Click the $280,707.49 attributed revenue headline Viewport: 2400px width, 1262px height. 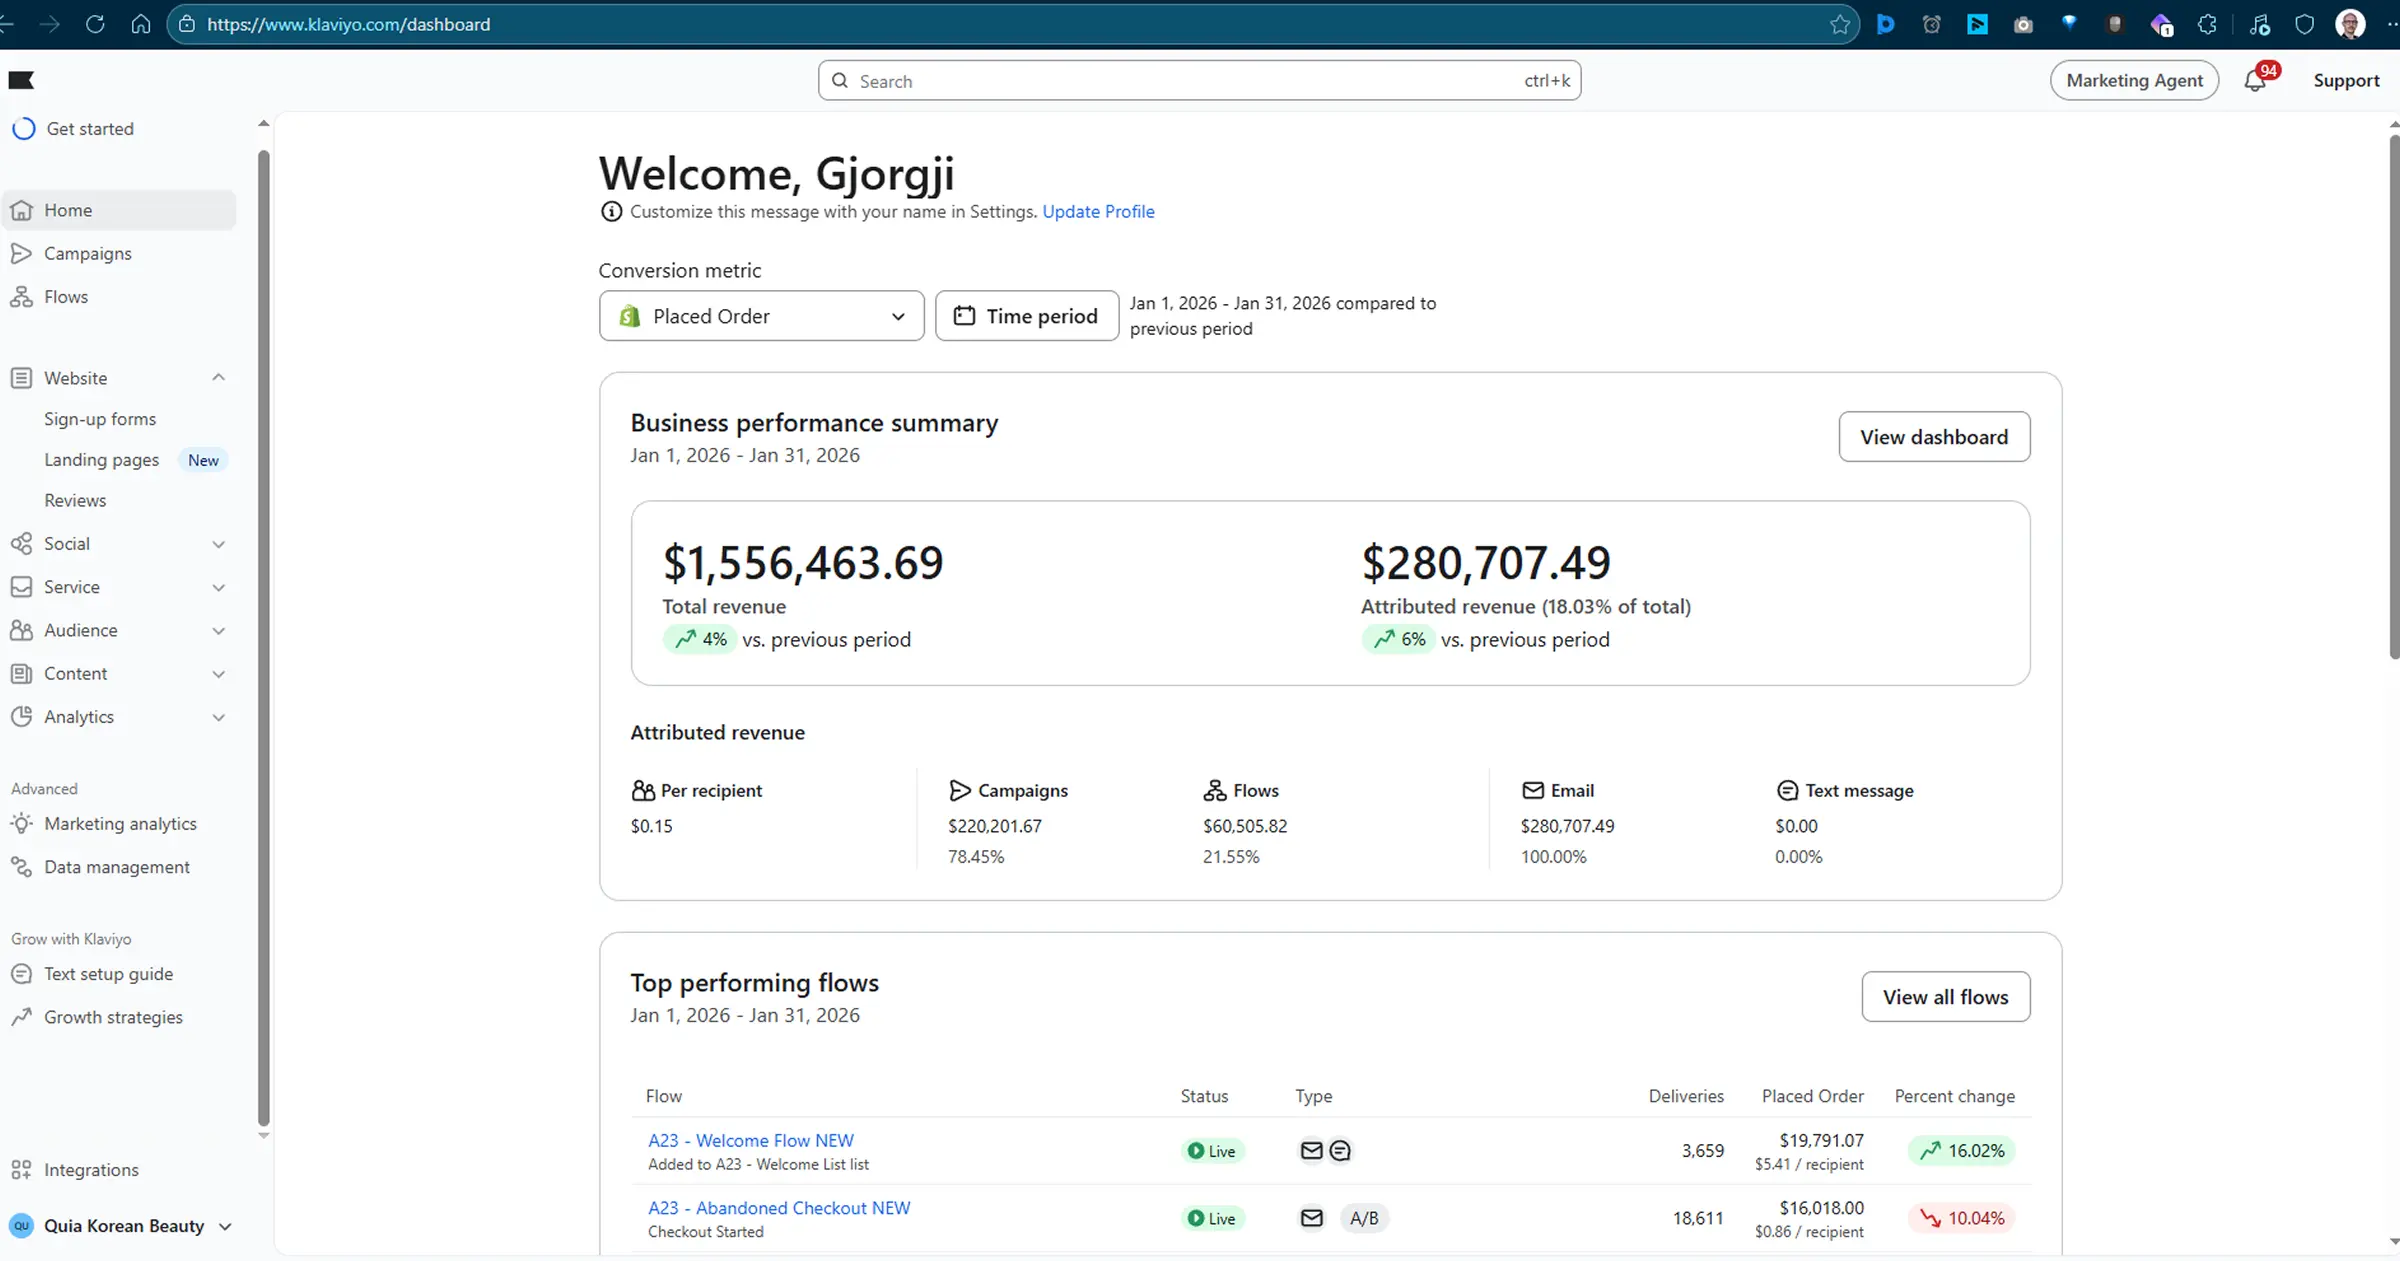[x=1486, y=563]
